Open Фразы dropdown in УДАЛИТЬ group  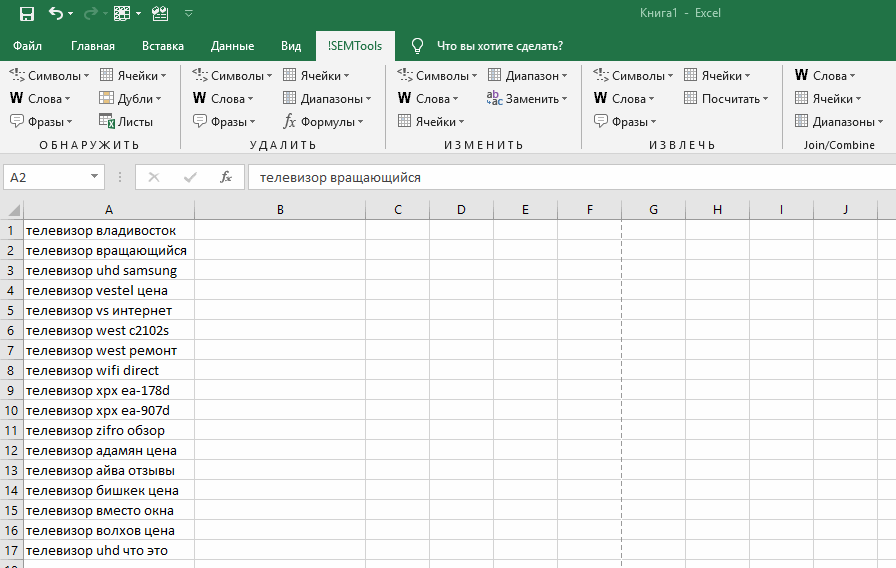[225, 122]
